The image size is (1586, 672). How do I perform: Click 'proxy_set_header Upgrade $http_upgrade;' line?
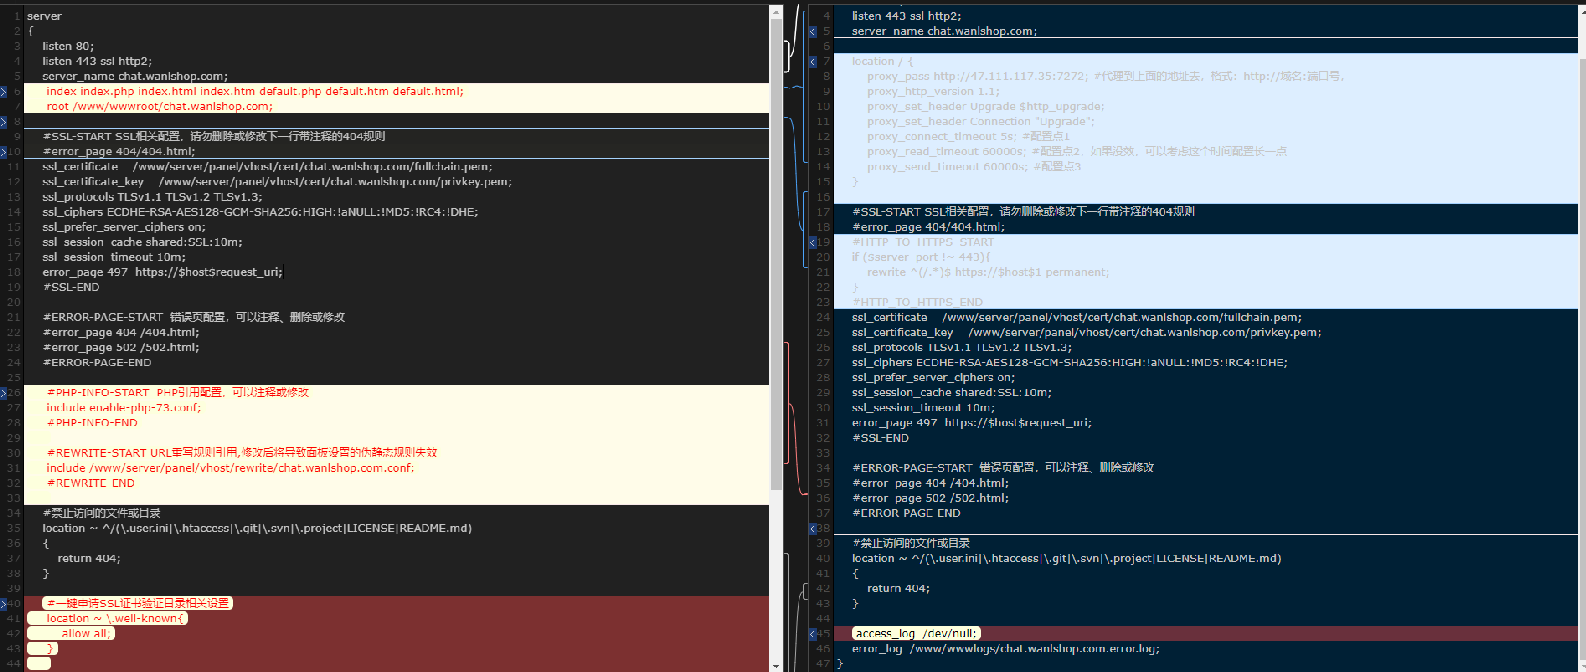click(x=986, y=106)
